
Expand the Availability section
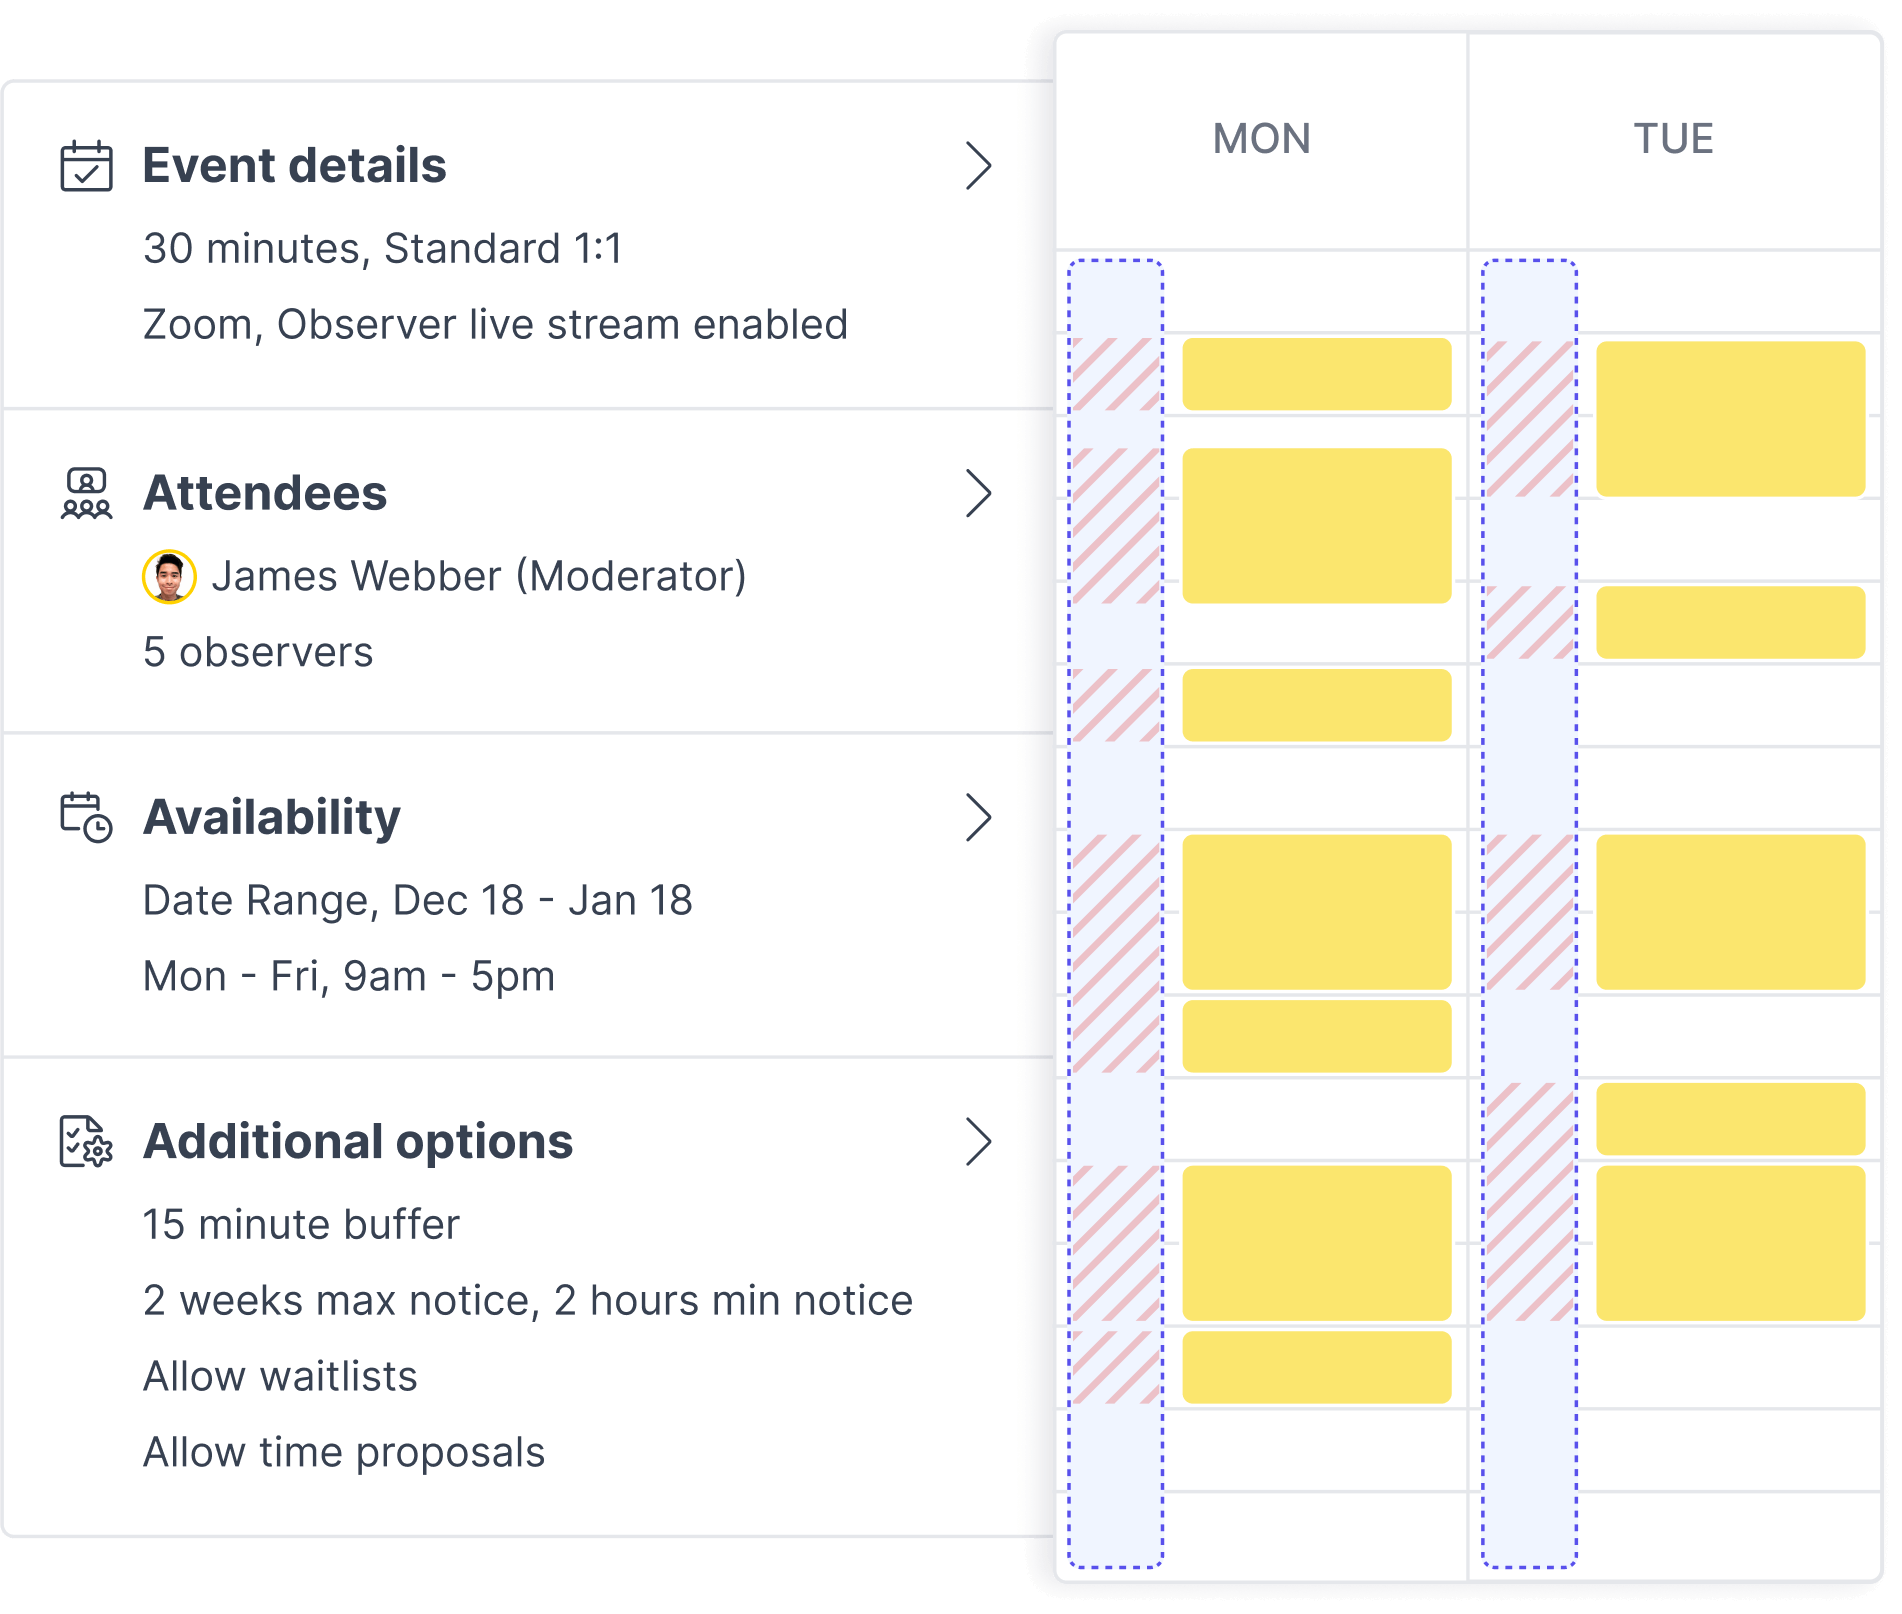point(980,815)
